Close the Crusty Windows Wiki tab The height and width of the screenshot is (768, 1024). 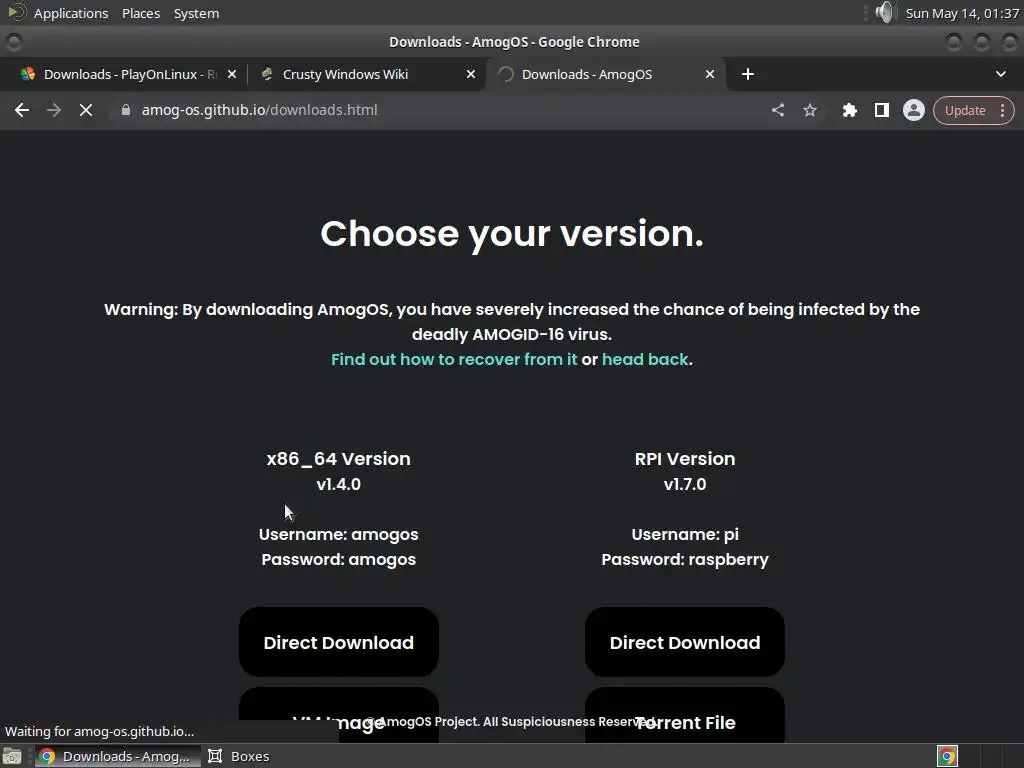coord(471,74)
